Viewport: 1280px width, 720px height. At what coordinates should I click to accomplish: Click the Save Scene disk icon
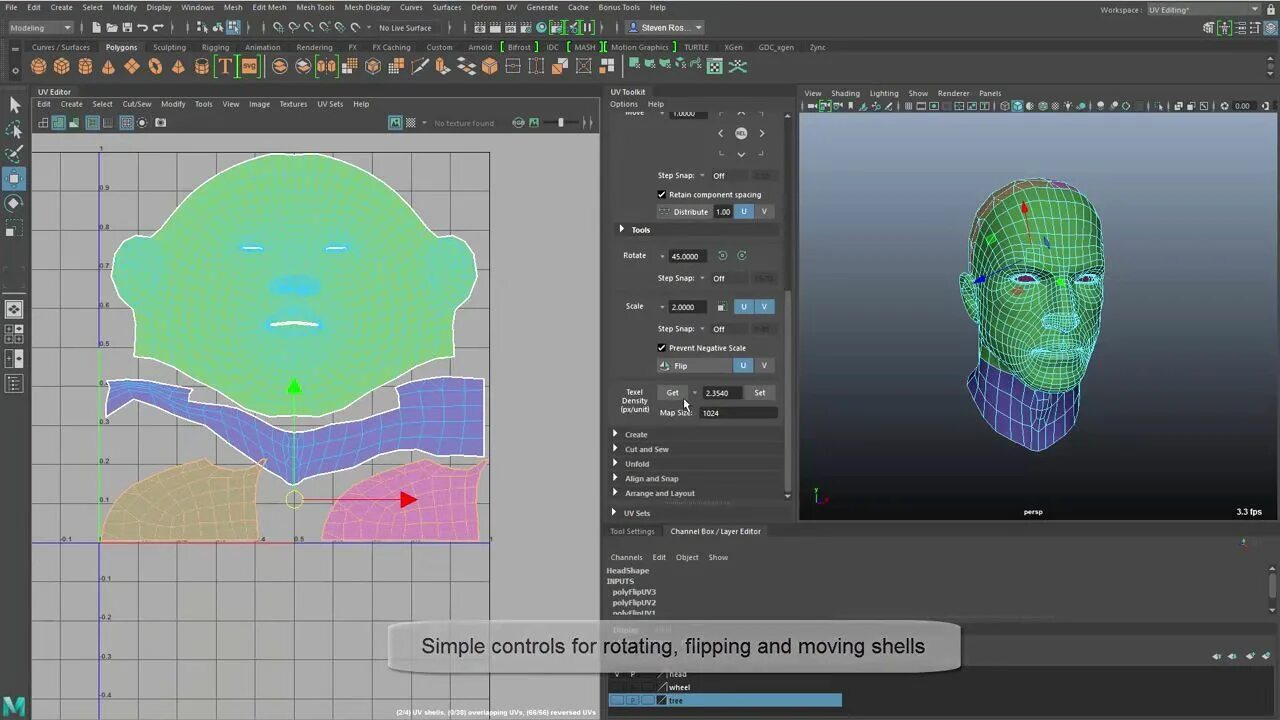pos(127,27)
